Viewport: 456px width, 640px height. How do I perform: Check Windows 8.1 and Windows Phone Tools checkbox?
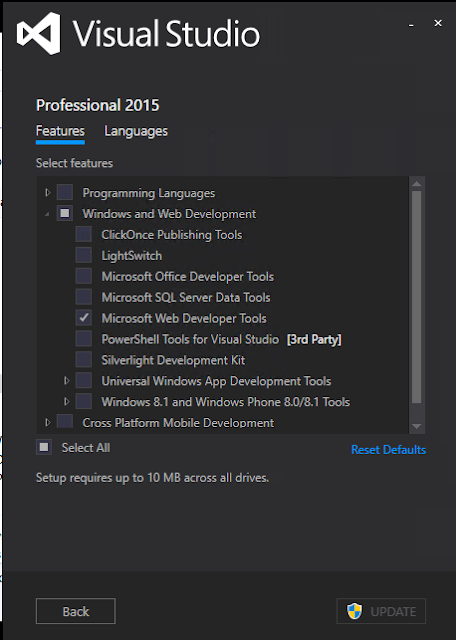click(x=84, y=401)
